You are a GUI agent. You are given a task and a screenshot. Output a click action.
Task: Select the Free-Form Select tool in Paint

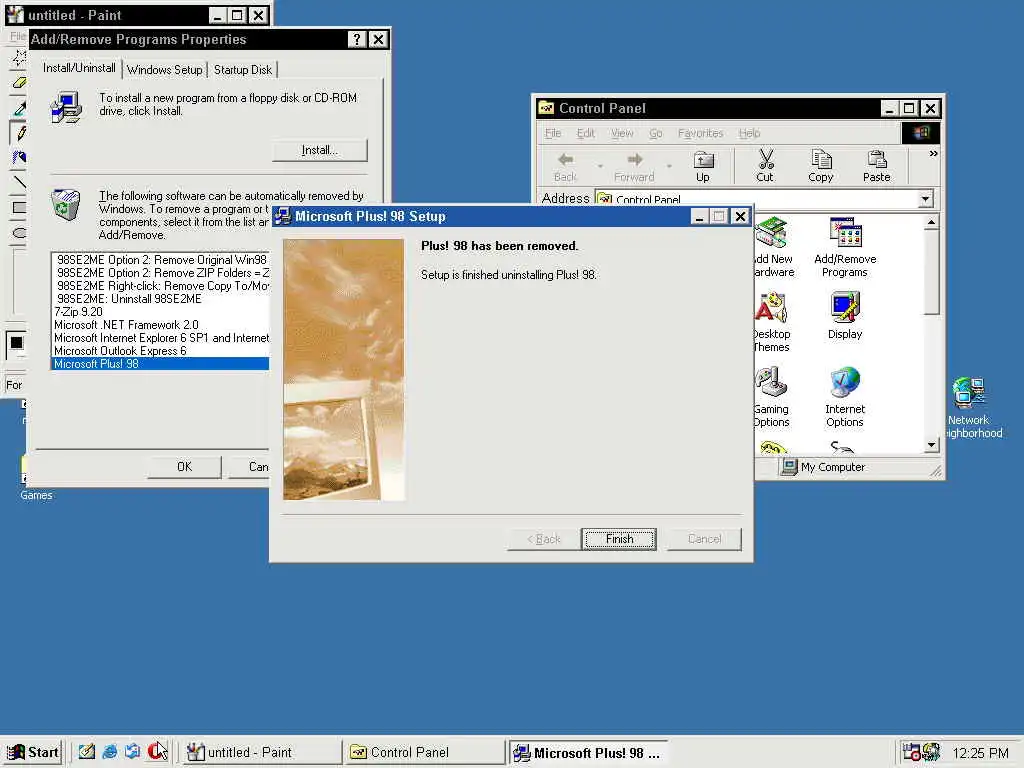(x=18, y=58)
